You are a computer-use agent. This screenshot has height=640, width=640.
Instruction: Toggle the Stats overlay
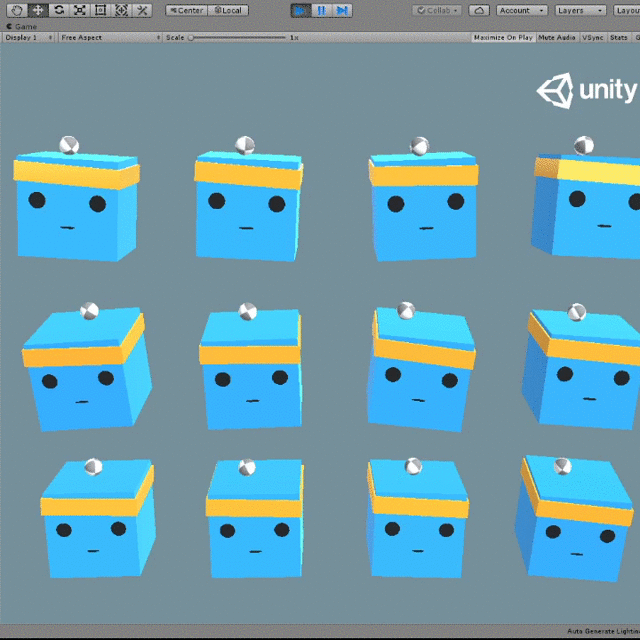pyautogui.click(x=619, y=38)
